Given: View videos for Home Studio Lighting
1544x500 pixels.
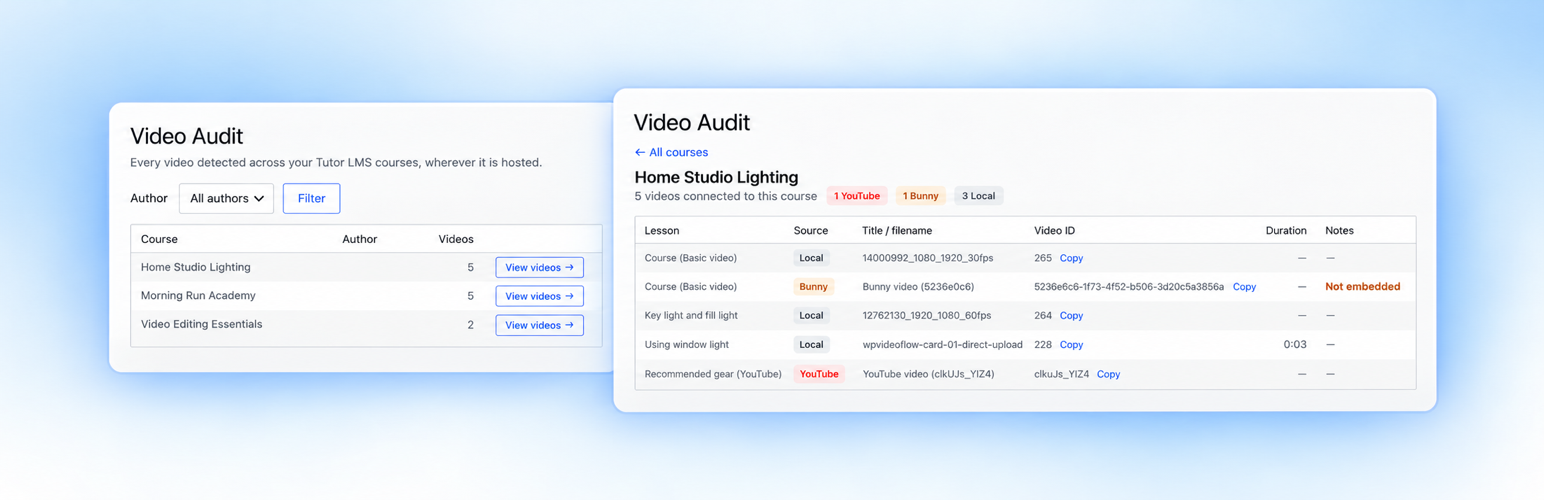Looking at the screenshot, I should 539,267.
